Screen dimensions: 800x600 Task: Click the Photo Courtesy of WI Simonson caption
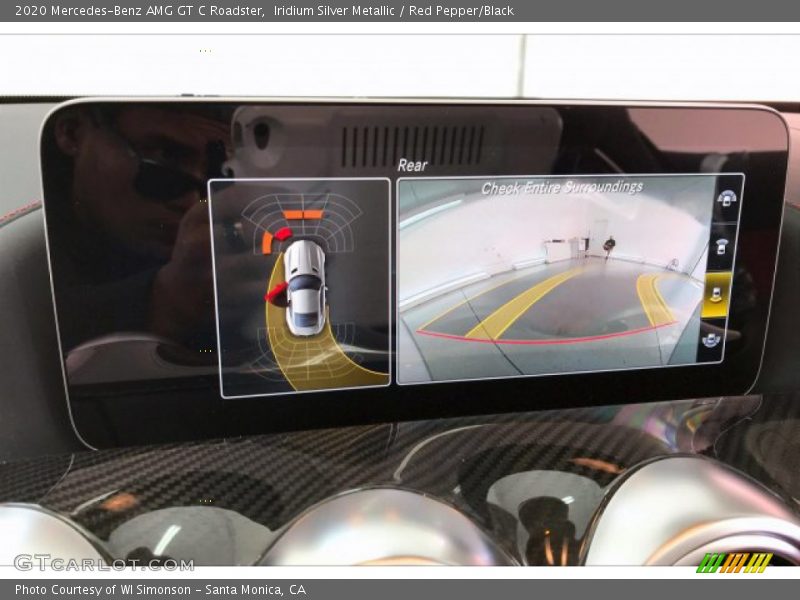pos(160,590)
